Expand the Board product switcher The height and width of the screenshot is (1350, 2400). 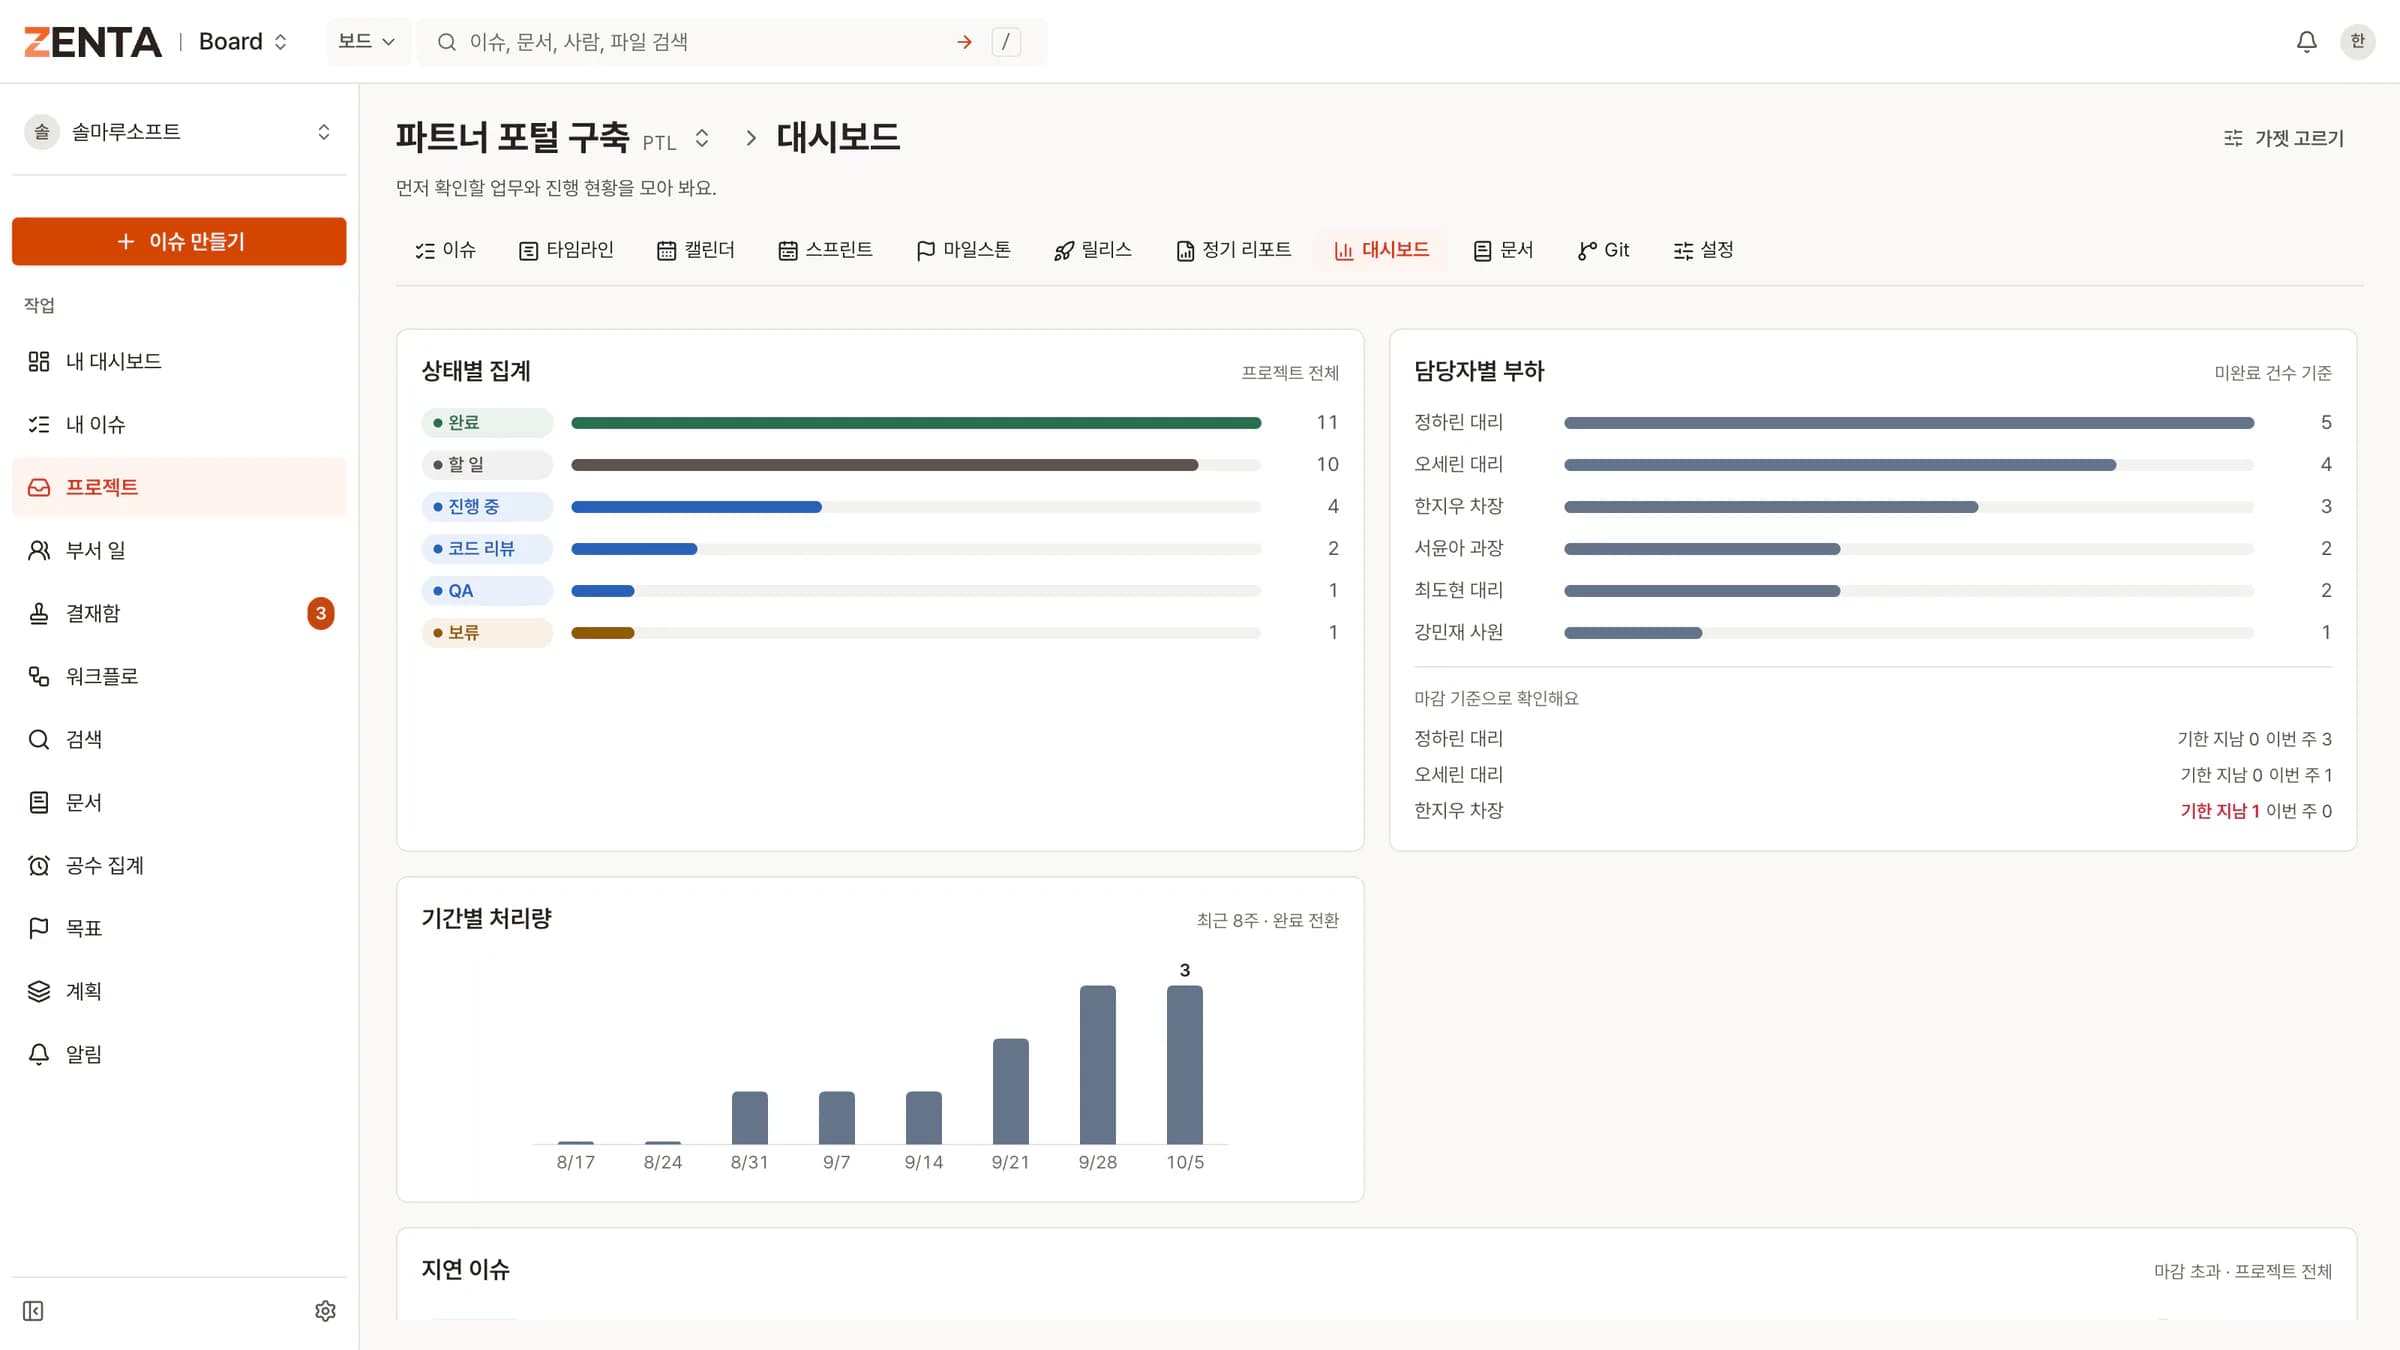(x=243, y=42)
